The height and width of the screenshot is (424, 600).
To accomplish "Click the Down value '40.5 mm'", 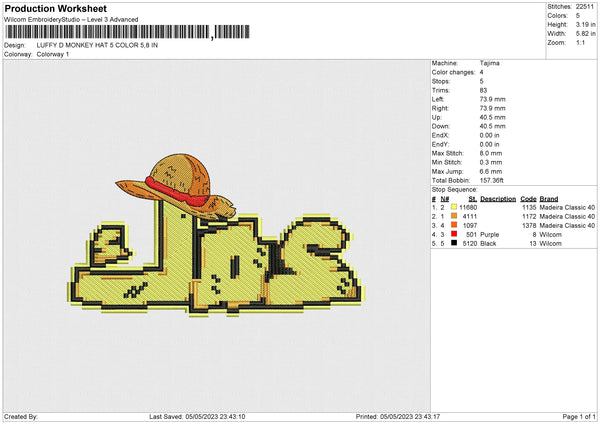I will click(x=492, y=126).
